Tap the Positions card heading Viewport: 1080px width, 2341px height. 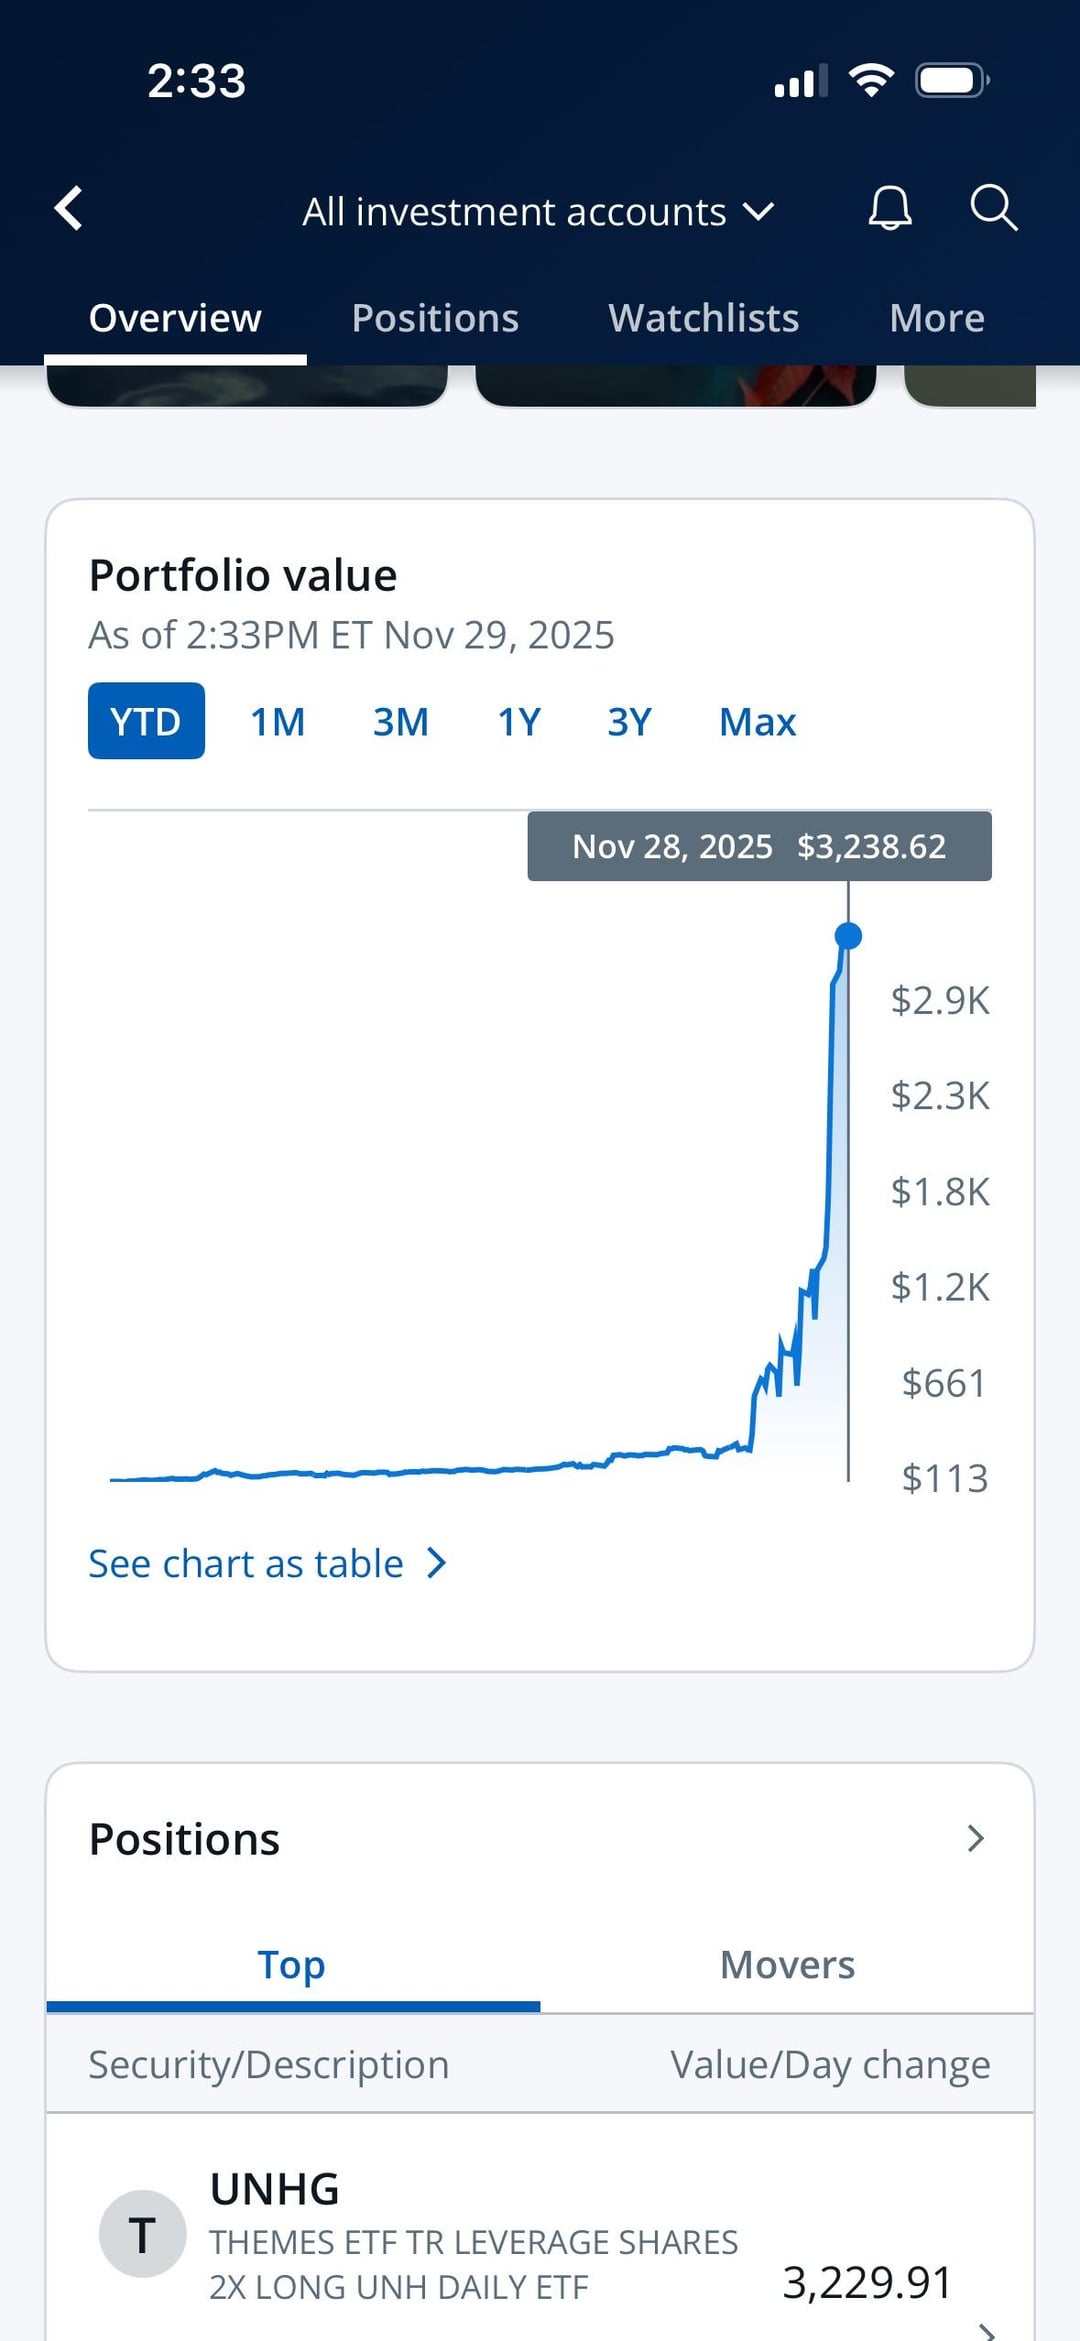(x=185, y=1839)
